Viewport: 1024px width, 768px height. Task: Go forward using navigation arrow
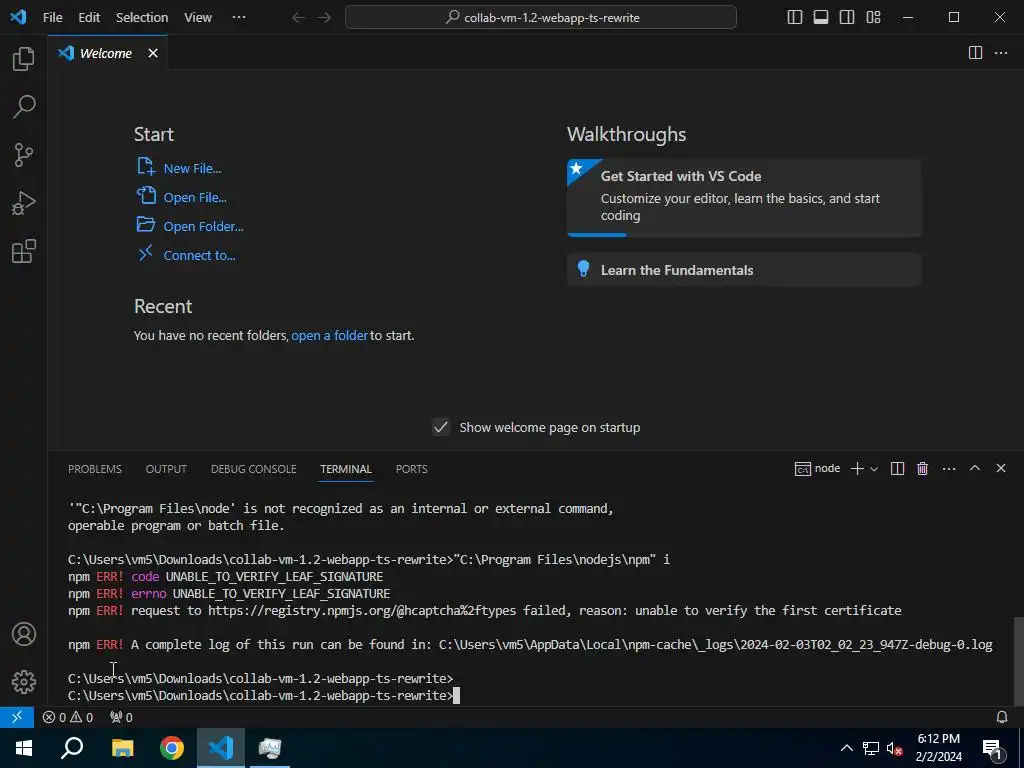point(325,18)
